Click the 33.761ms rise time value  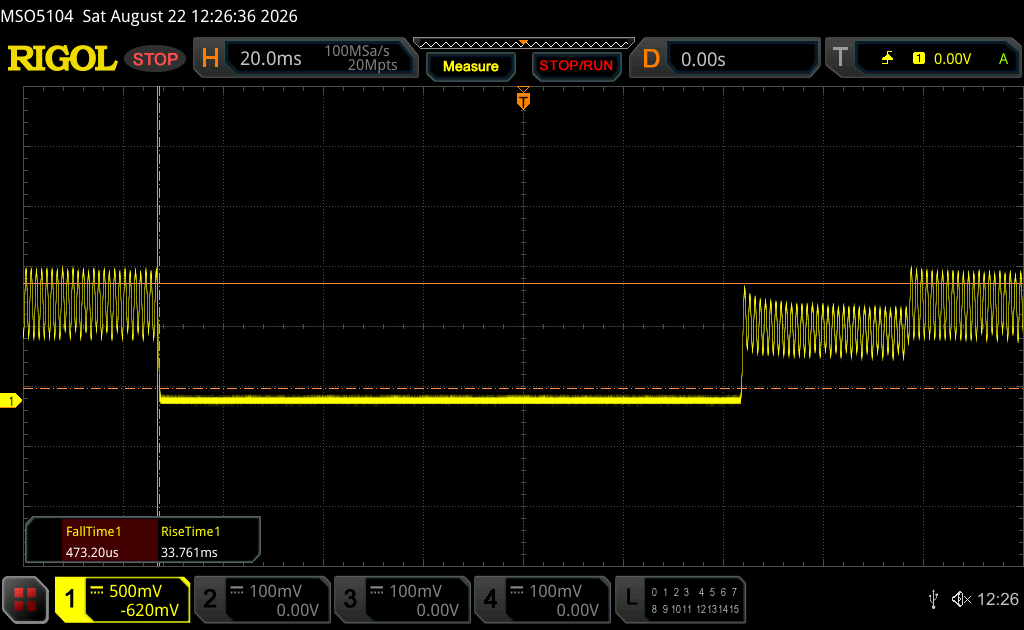click(189, 552)
